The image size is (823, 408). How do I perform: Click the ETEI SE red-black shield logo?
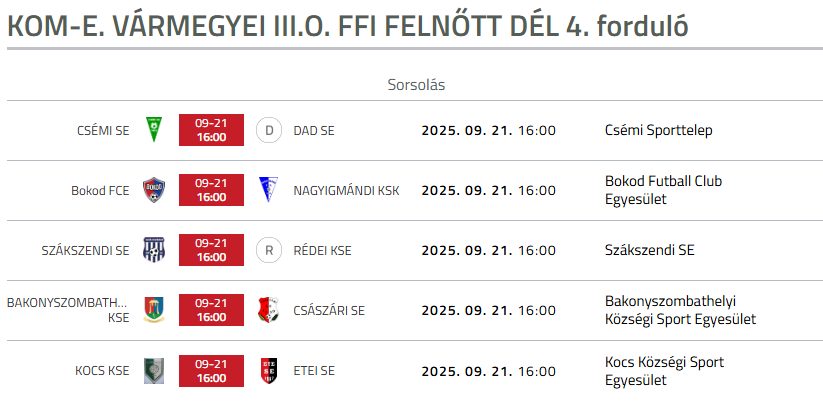[x=269, y=371]
